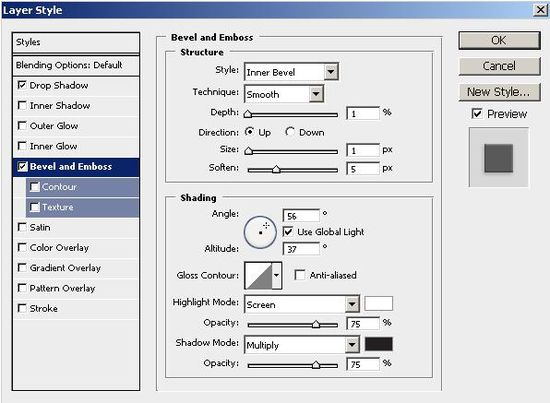Click the Angle light direction dial
This screenshot has height=403, width=550.
[260, 232]
